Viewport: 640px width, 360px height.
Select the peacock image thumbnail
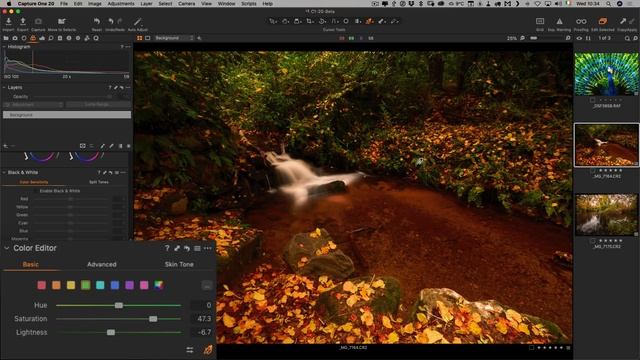click(x=607, y=74)
